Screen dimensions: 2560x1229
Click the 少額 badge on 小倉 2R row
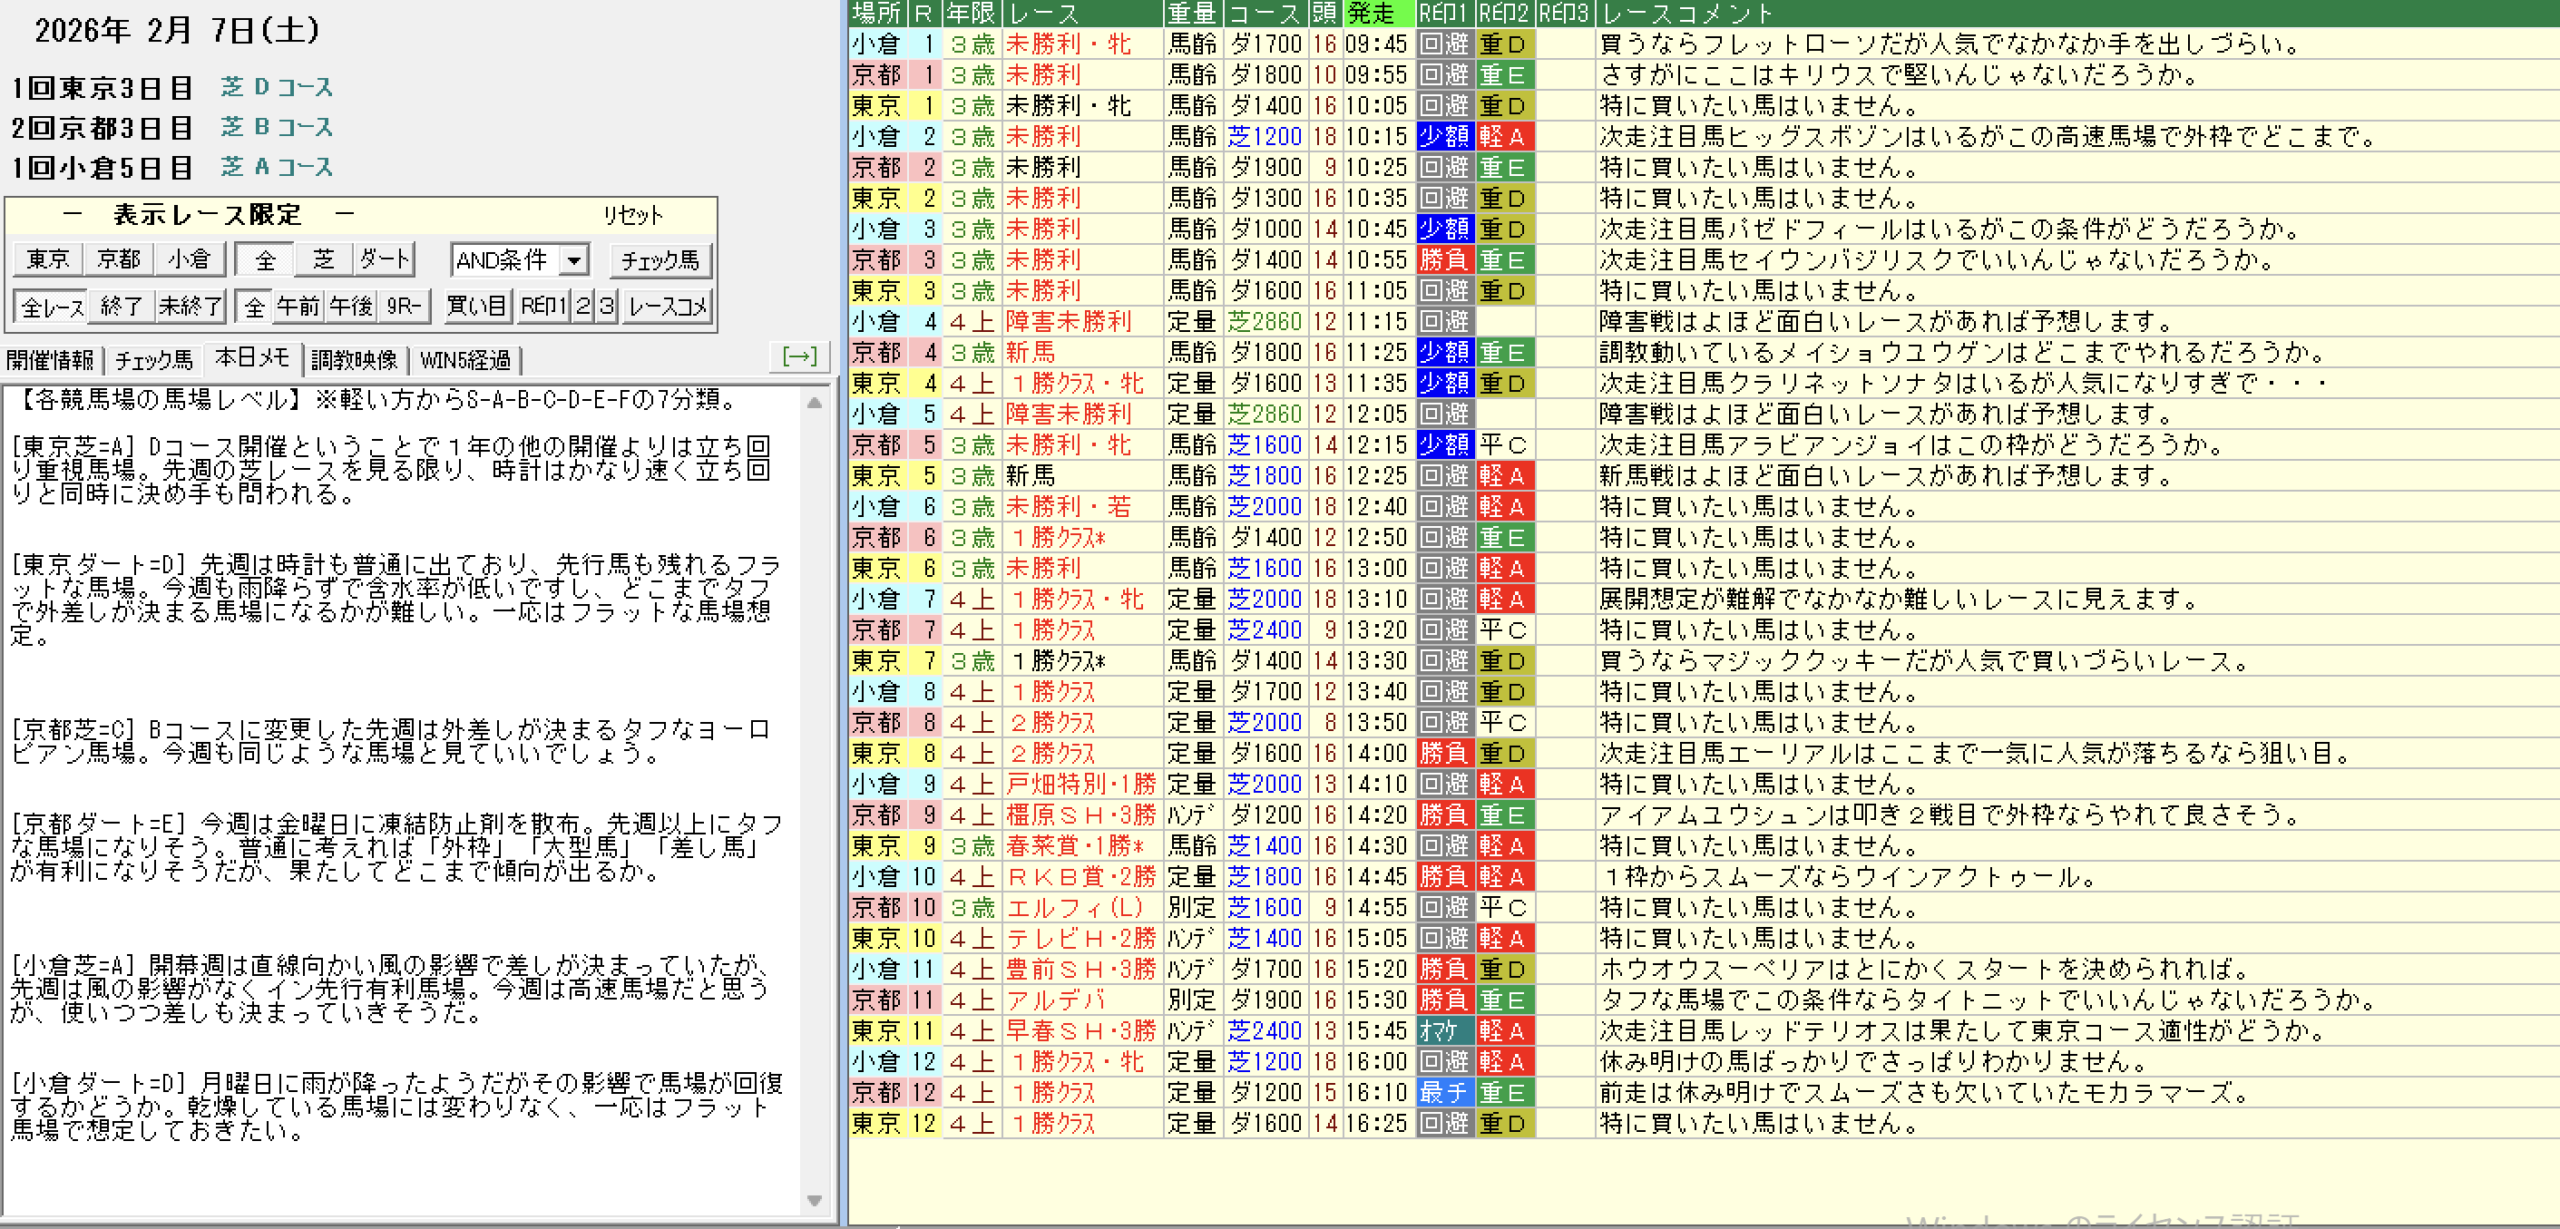point(1443,137)
